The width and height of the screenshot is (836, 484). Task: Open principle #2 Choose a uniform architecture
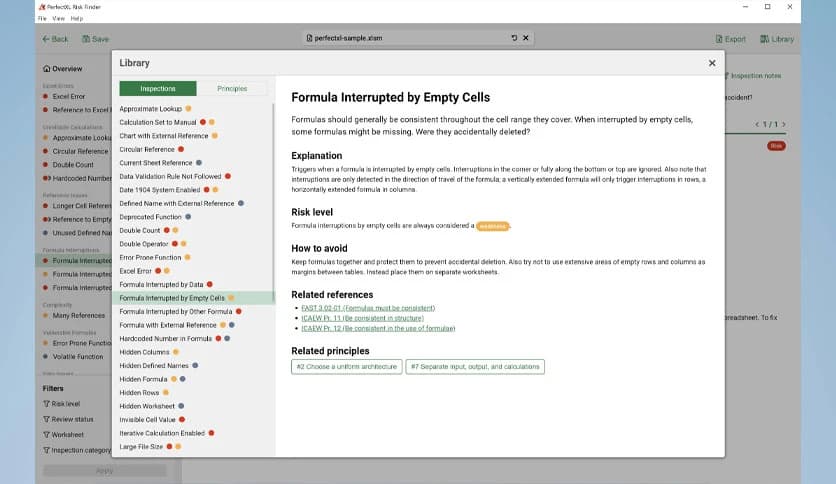[x=347, y=367]
